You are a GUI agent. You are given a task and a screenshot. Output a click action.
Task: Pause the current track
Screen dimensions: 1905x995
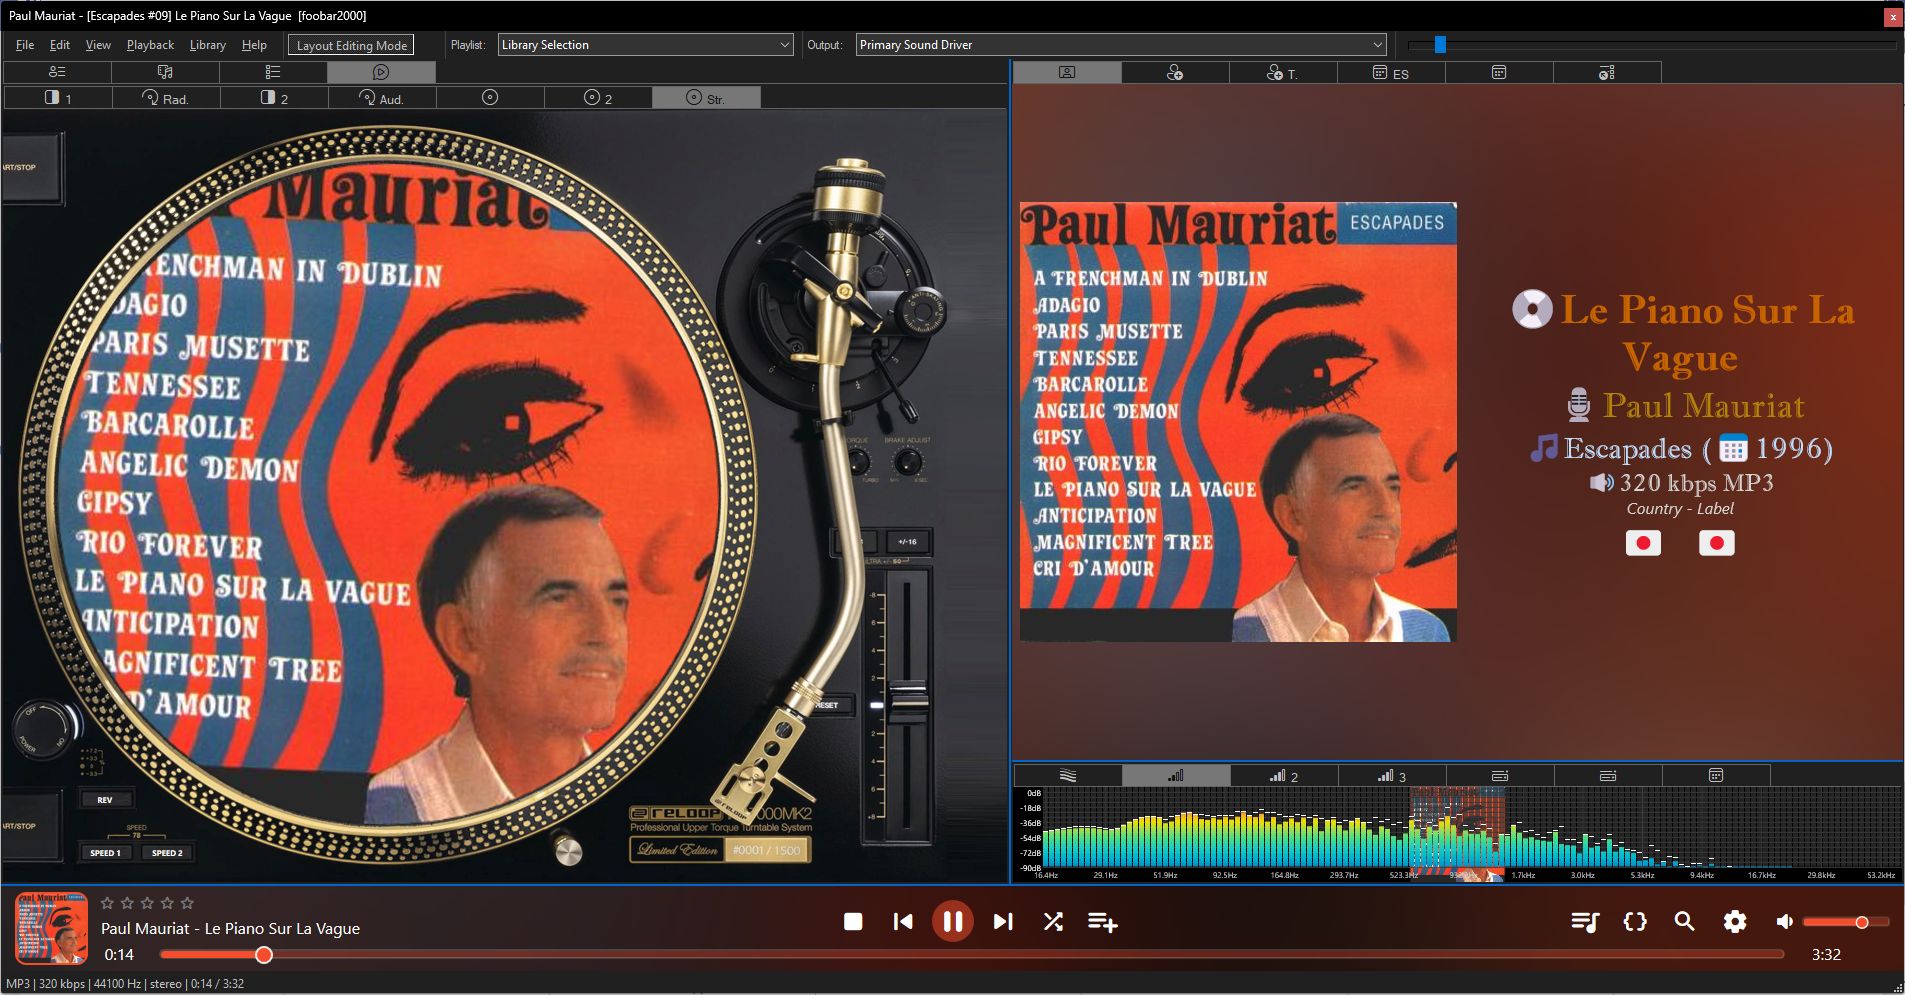pyautogui.click(x=952, y=921)
